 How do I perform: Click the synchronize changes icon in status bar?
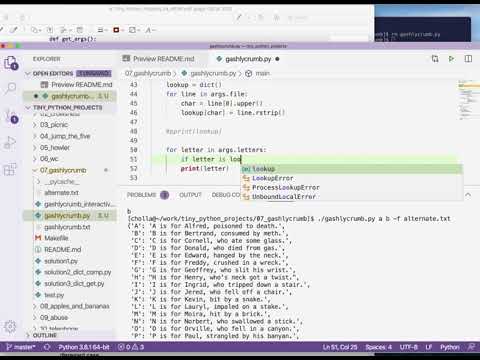(x=47, y=347)
